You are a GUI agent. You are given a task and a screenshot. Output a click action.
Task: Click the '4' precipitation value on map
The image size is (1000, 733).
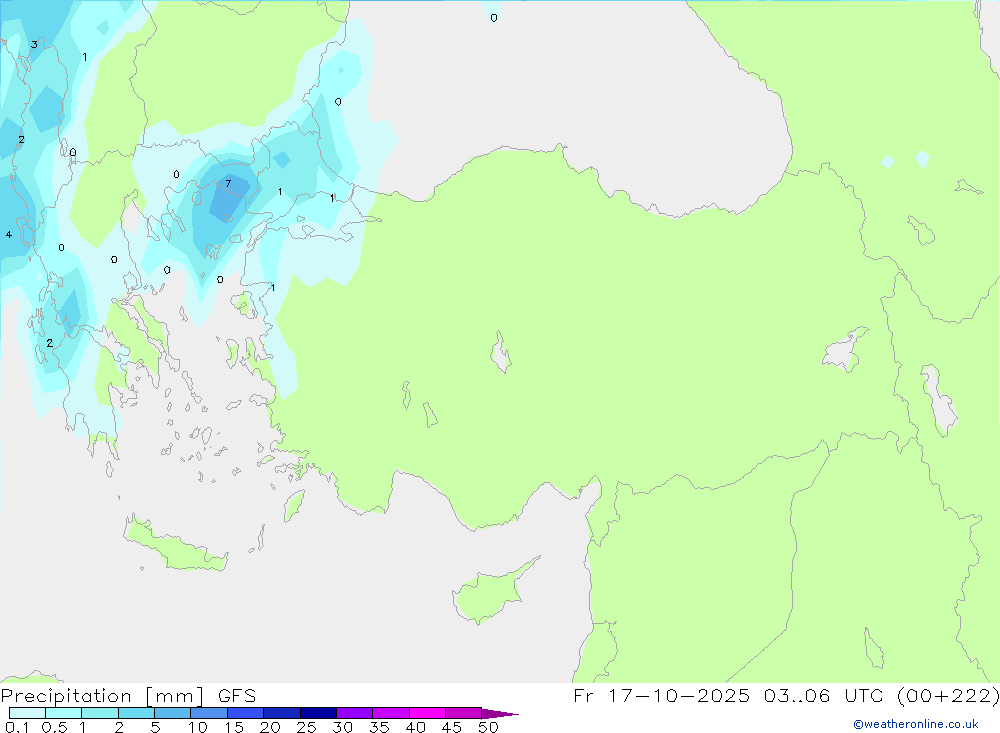[x=9, y=235]
